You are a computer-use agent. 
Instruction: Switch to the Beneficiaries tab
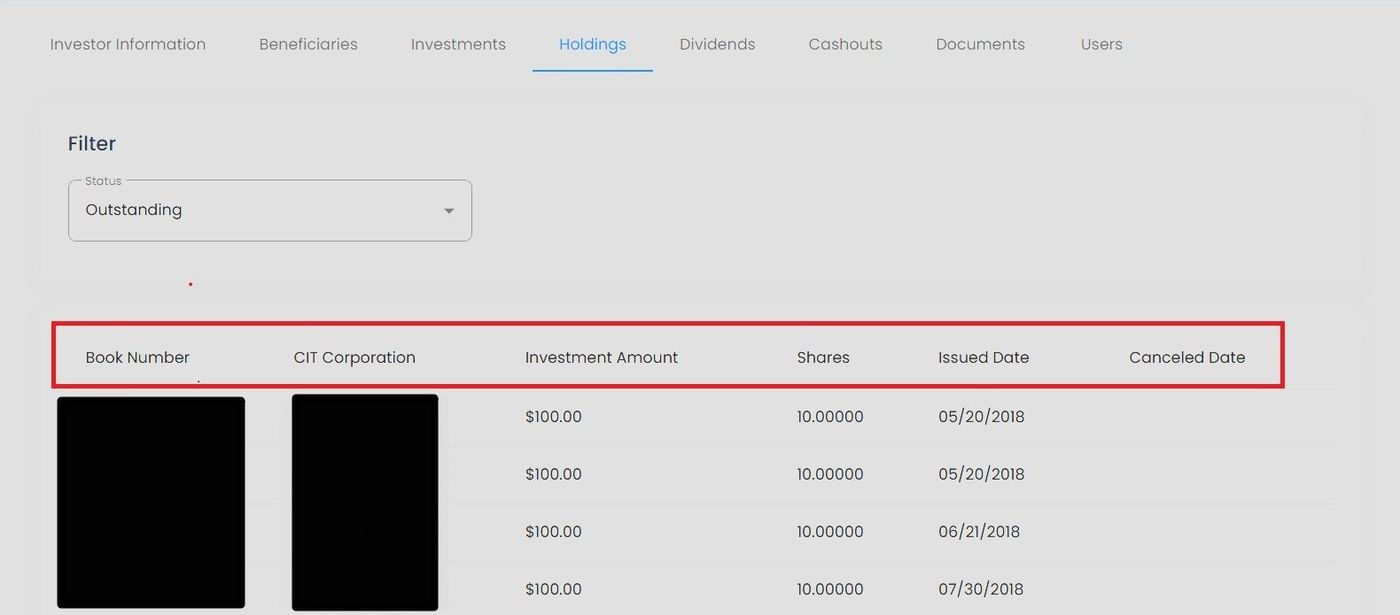[x=308, y=44]
